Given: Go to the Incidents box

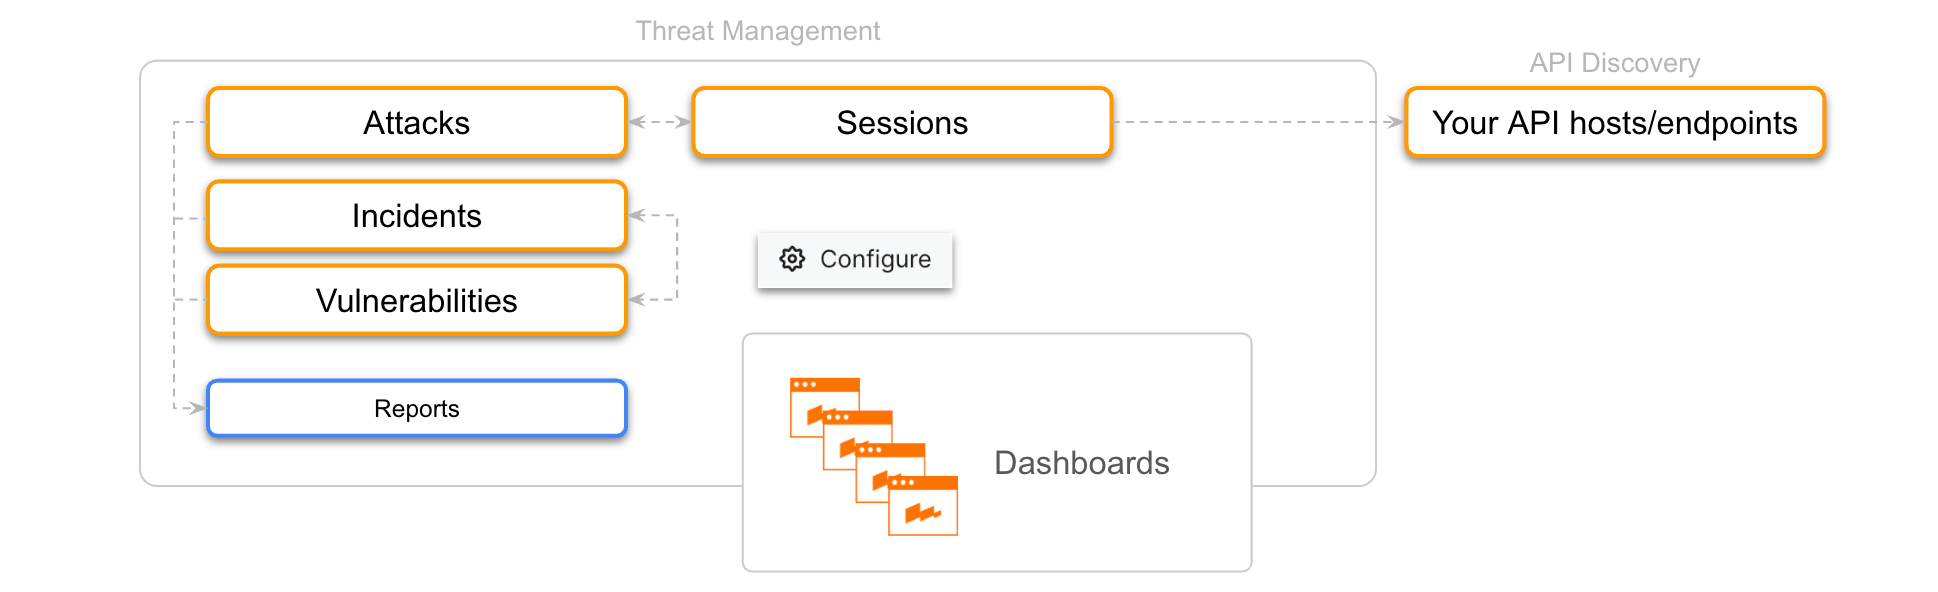Looking at the screenshot, I should click(417, 215).
